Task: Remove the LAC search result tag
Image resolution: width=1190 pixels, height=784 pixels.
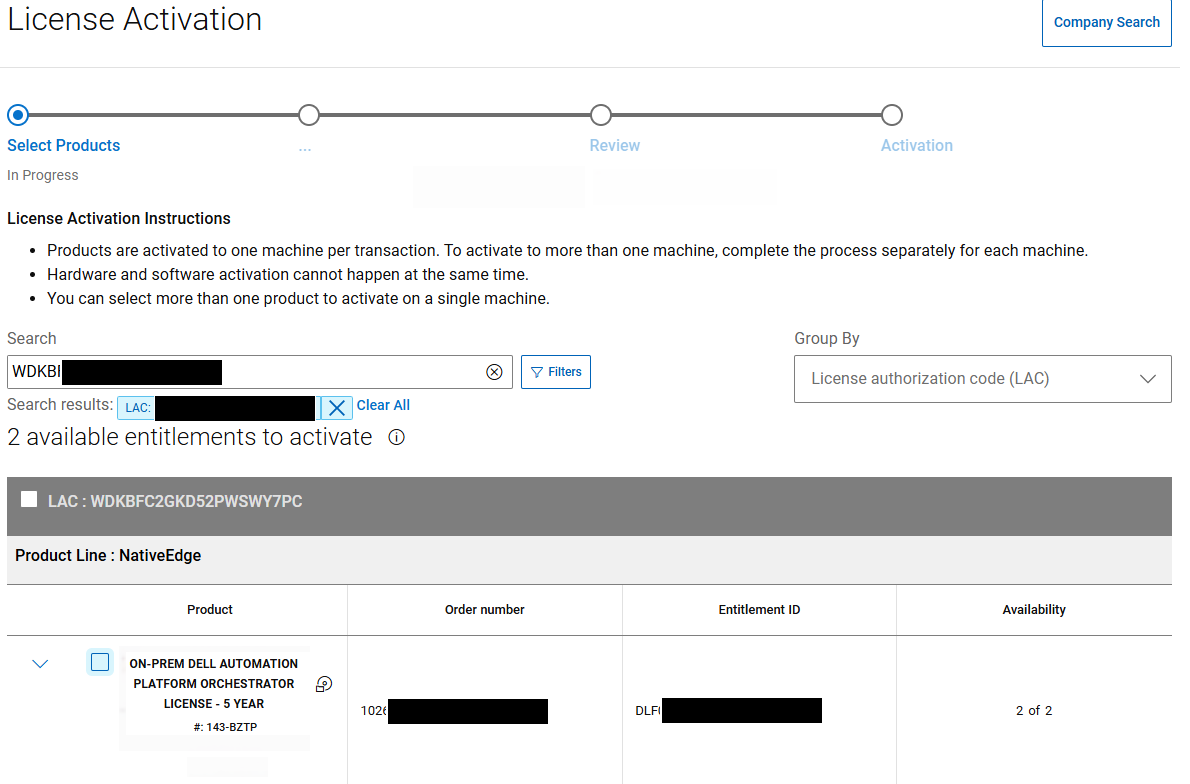Action: pos(337,408)
